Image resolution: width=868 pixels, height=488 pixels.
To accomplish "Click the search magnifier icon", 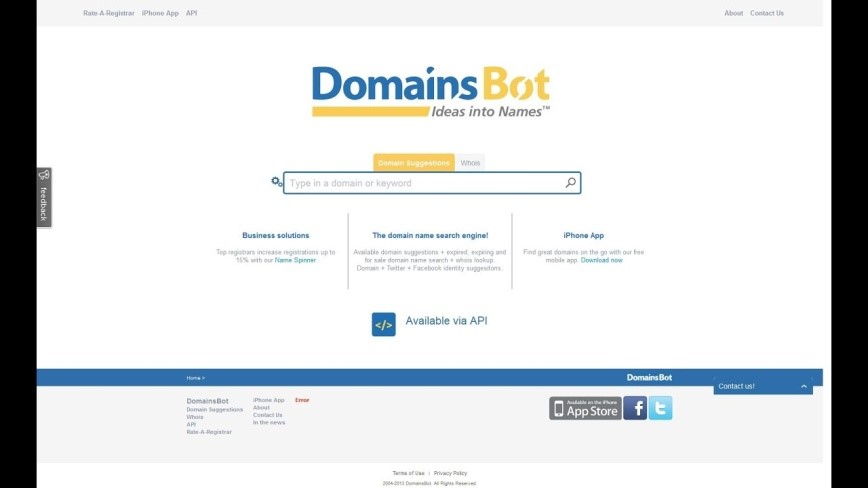I will click(570, 183).
